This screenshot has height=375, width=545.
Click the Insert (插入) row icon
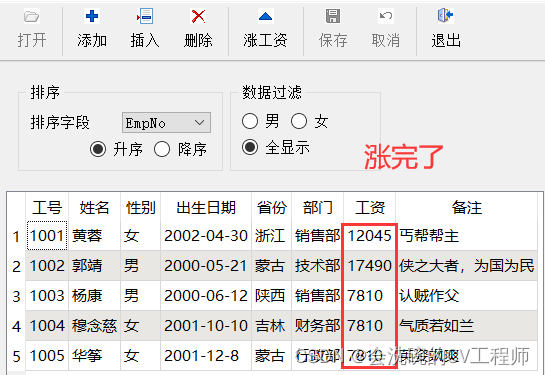pos(145,16)
